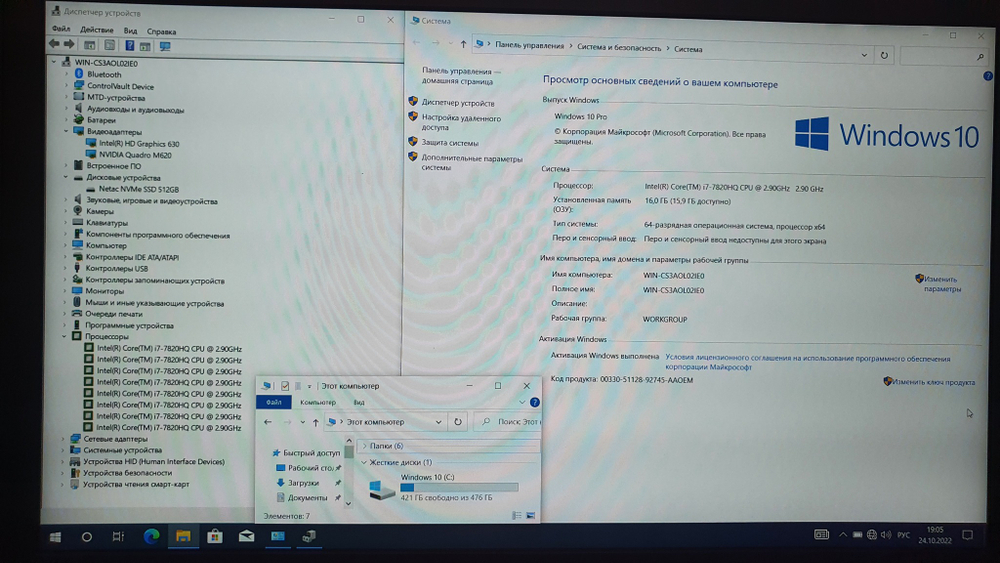Select the Очереди печати category
Viewport: 1000px width, 563px height.
coord(114,314)
